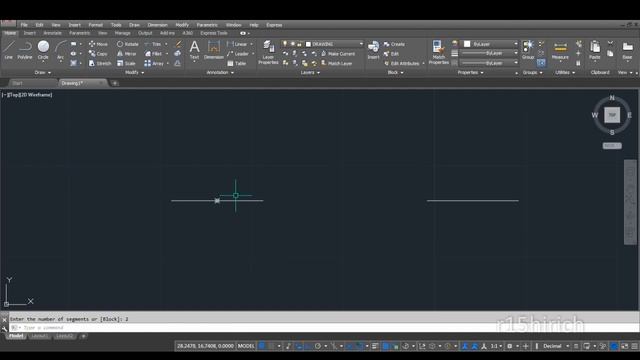Screen dimensions: 640x360
Task: Activate the Array command
Action: click(154, 64)
